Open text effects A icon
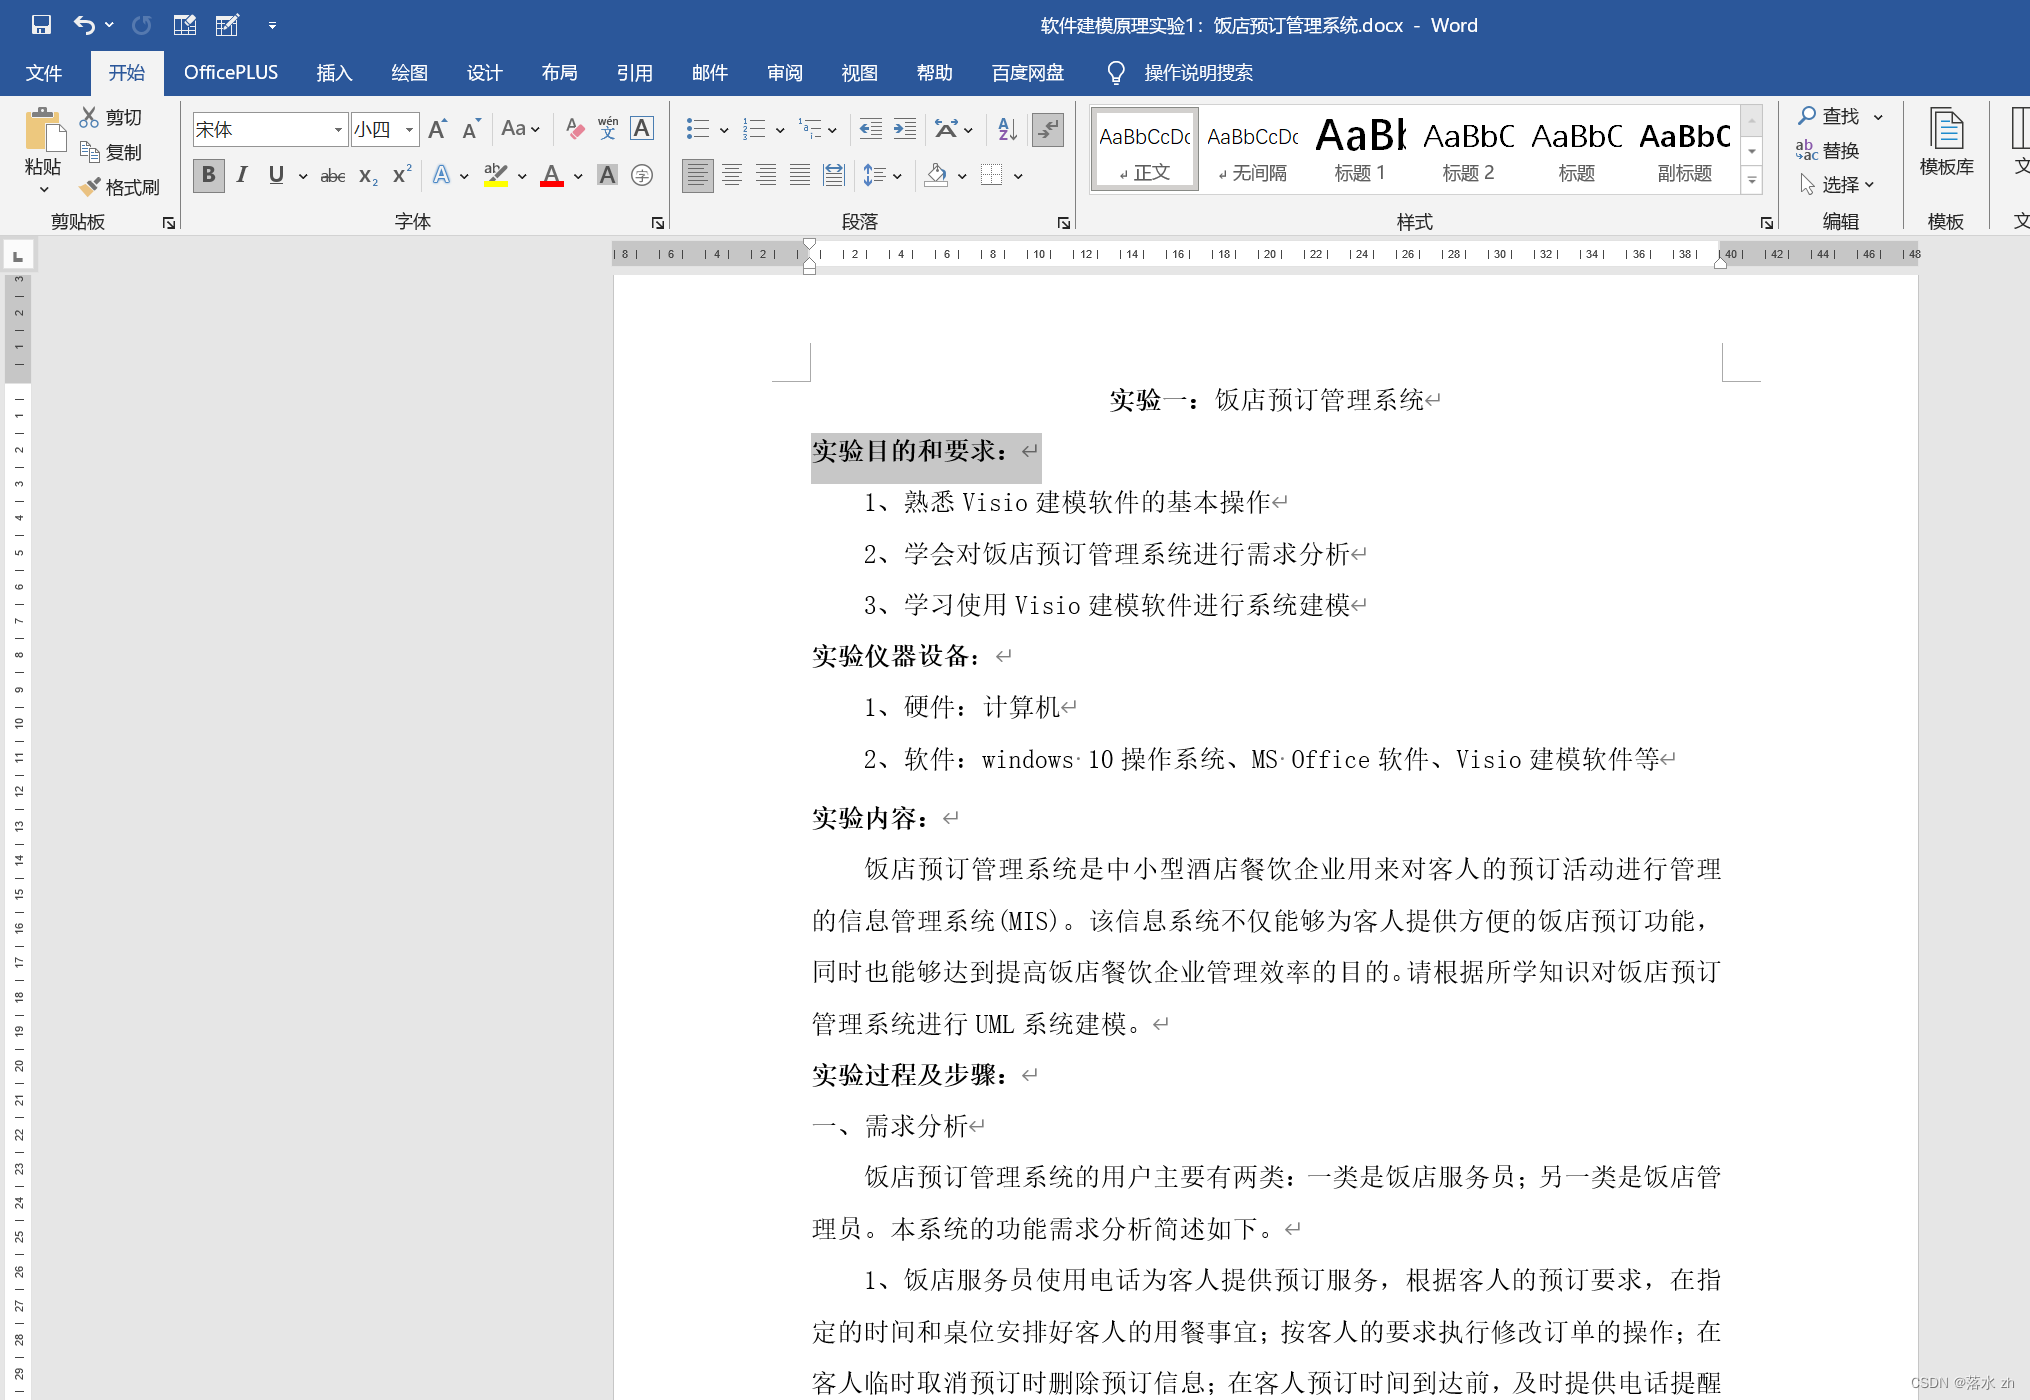 441,176
